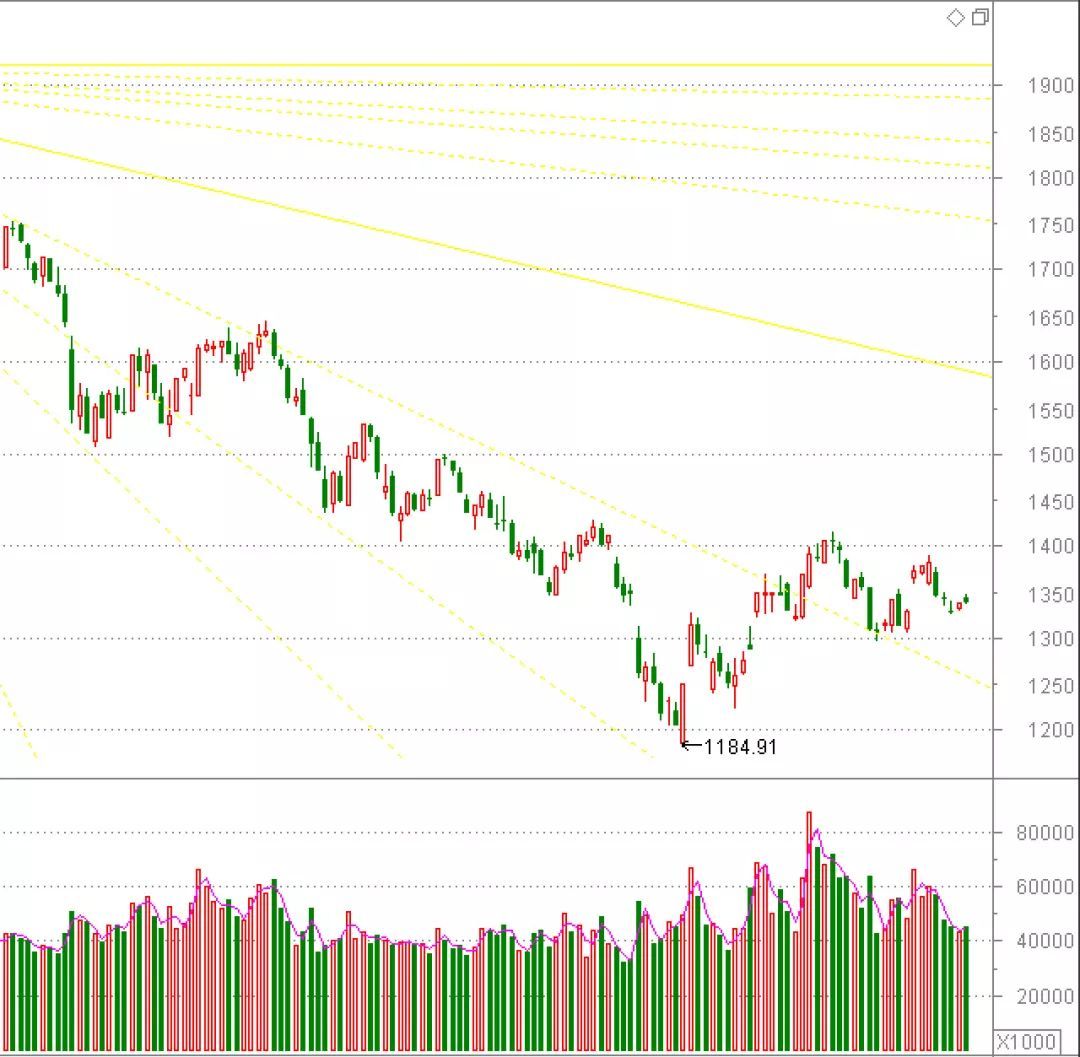
Task: Click the 1700 price axis label
Action: pyautogui.click(x=1051, y=270)
